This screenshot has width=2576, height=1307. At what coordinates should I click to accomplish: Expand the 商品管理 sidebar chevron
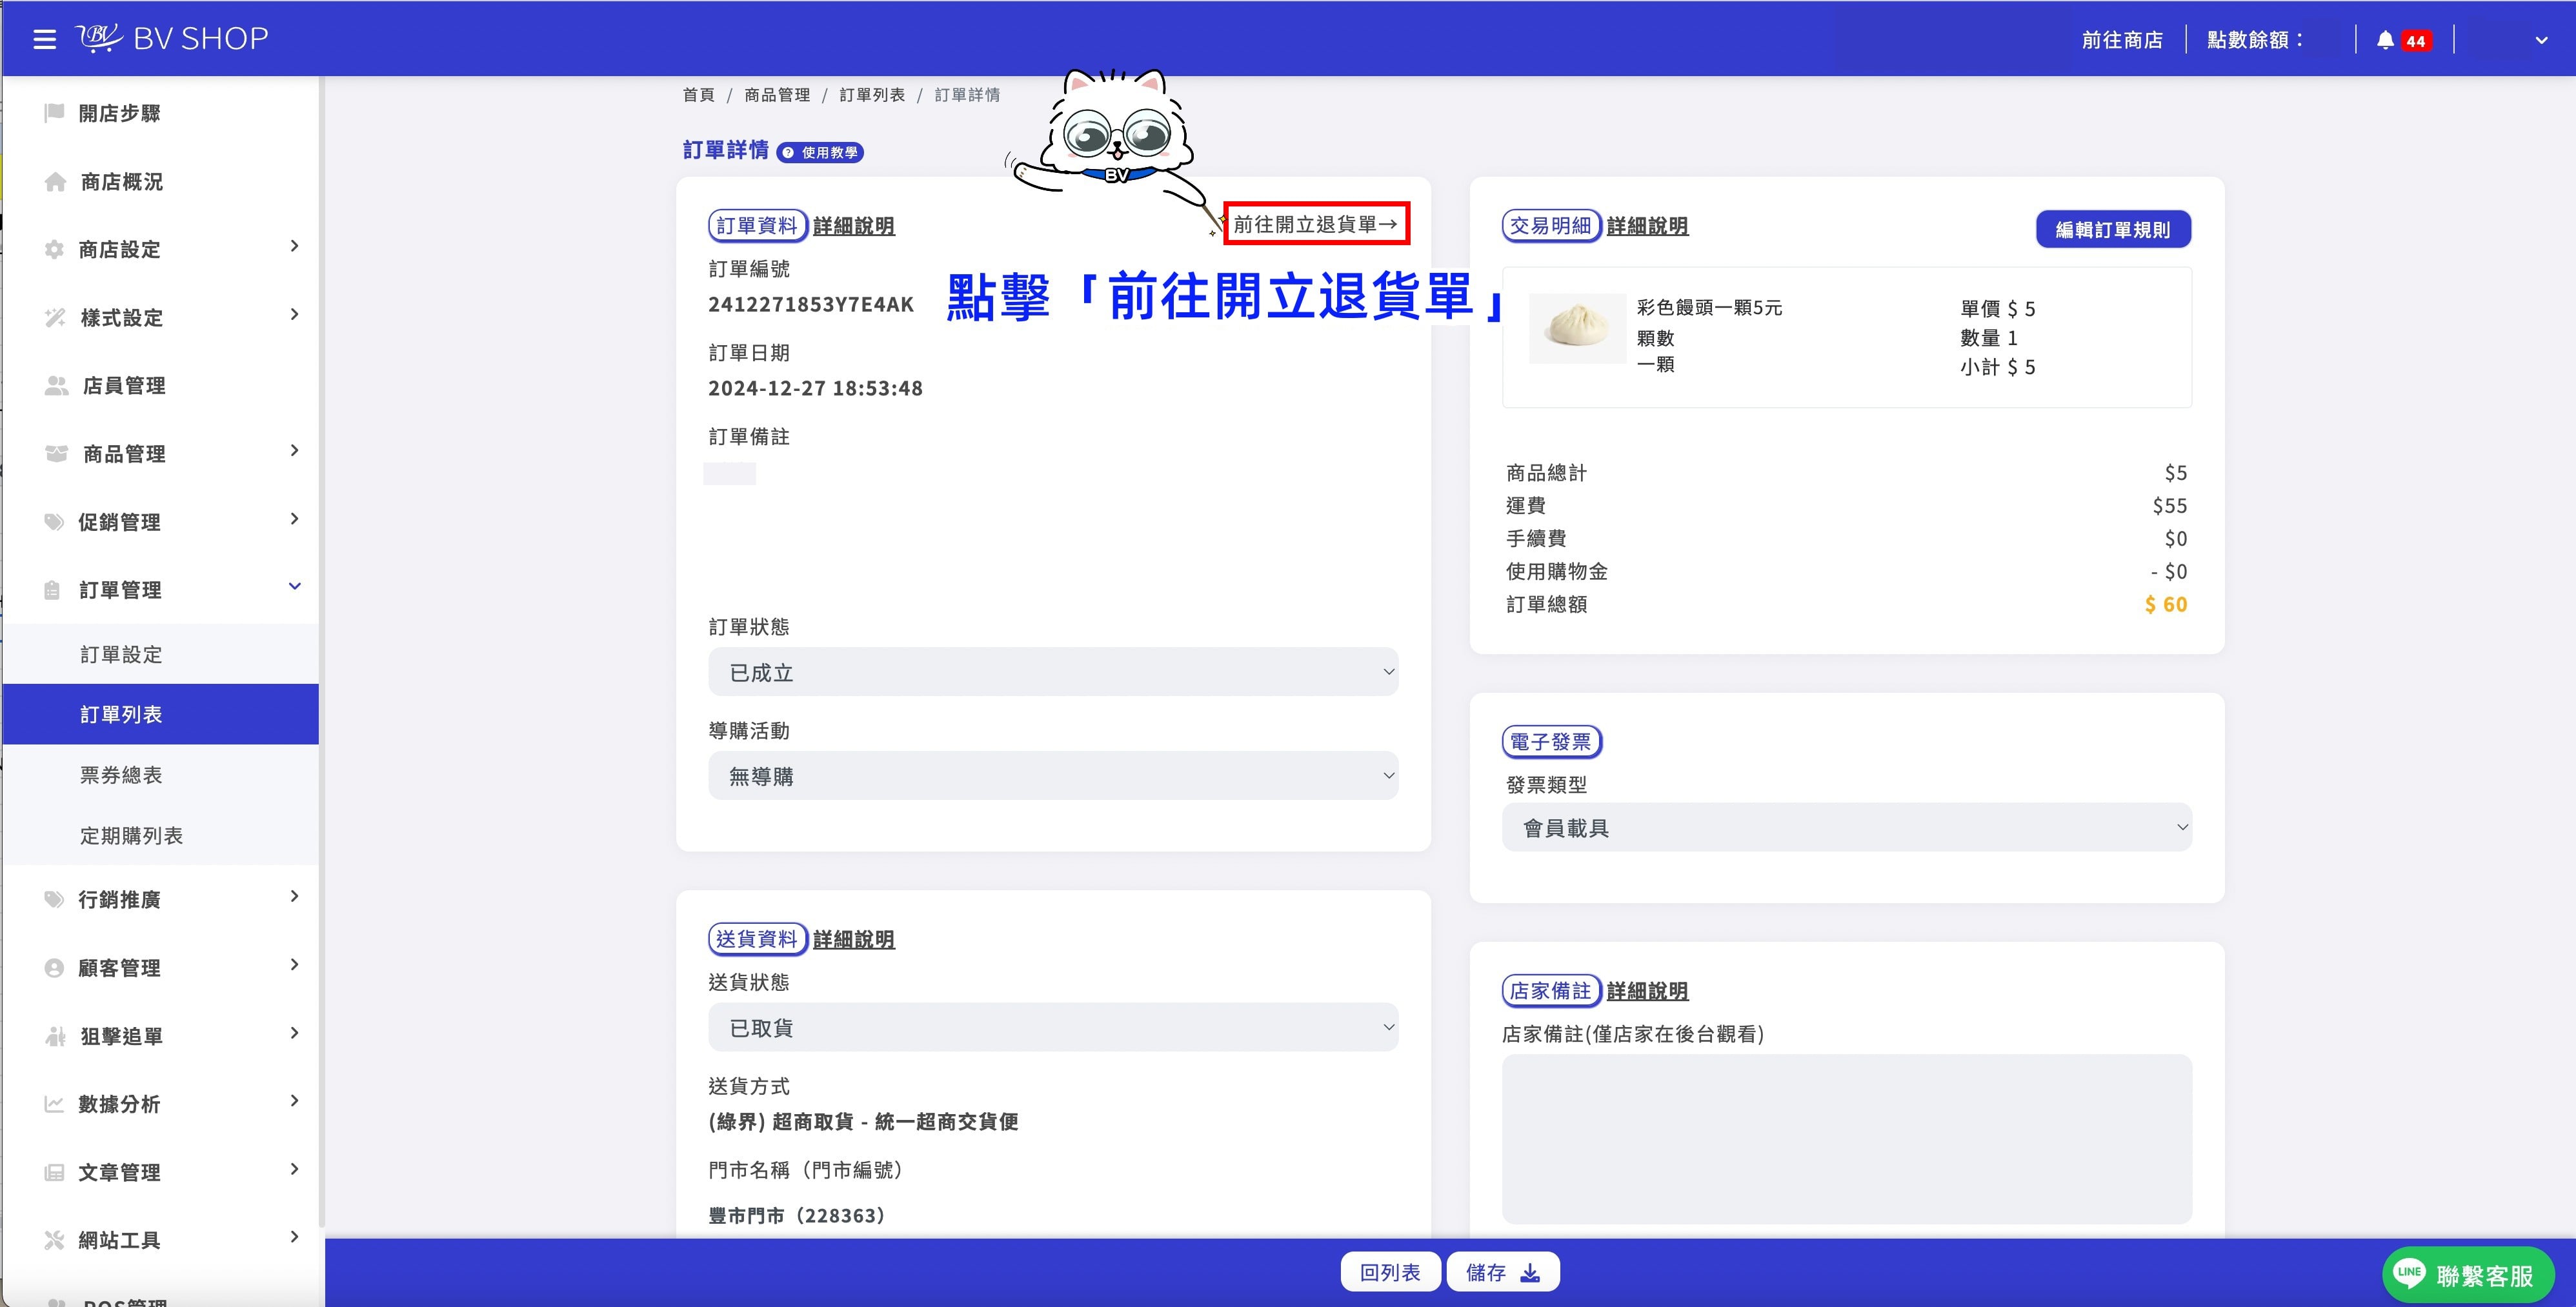(x=294, y=450)
